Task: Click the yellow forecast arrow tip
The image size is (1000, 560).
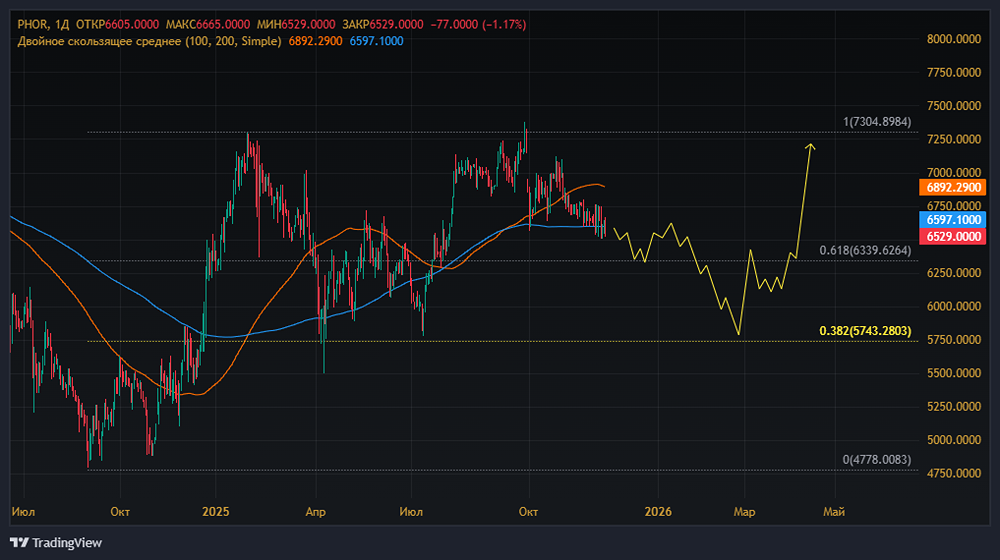Action: (810, 146)
